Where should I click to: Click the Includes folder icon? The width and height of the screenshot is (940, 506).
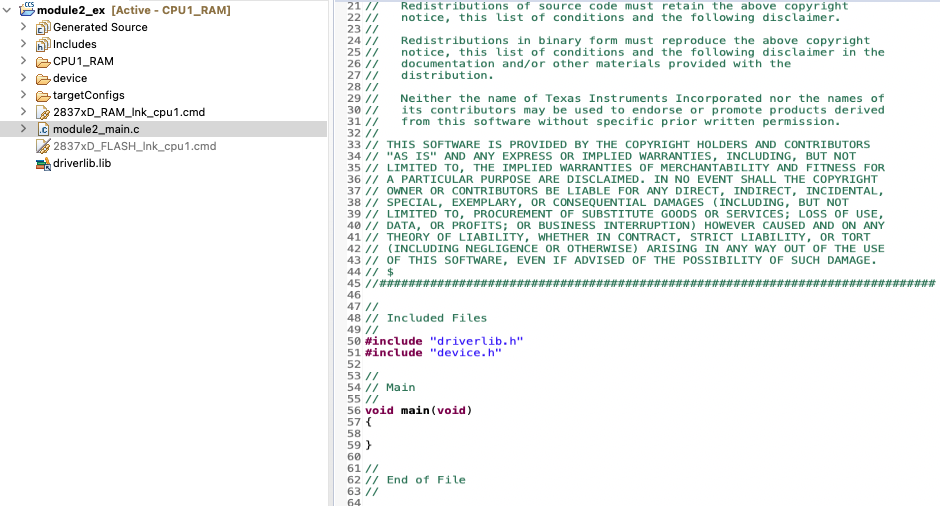coord(43,44)
